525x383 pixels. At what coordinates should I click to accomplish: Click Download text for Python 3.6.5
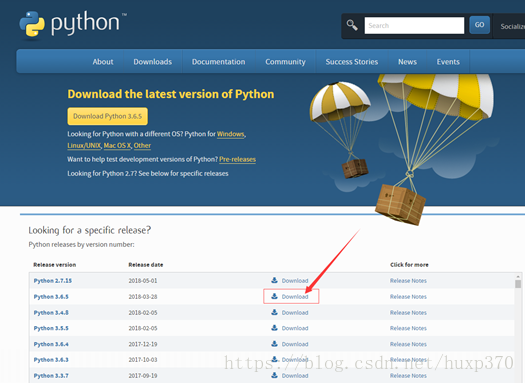click(295, 297)
